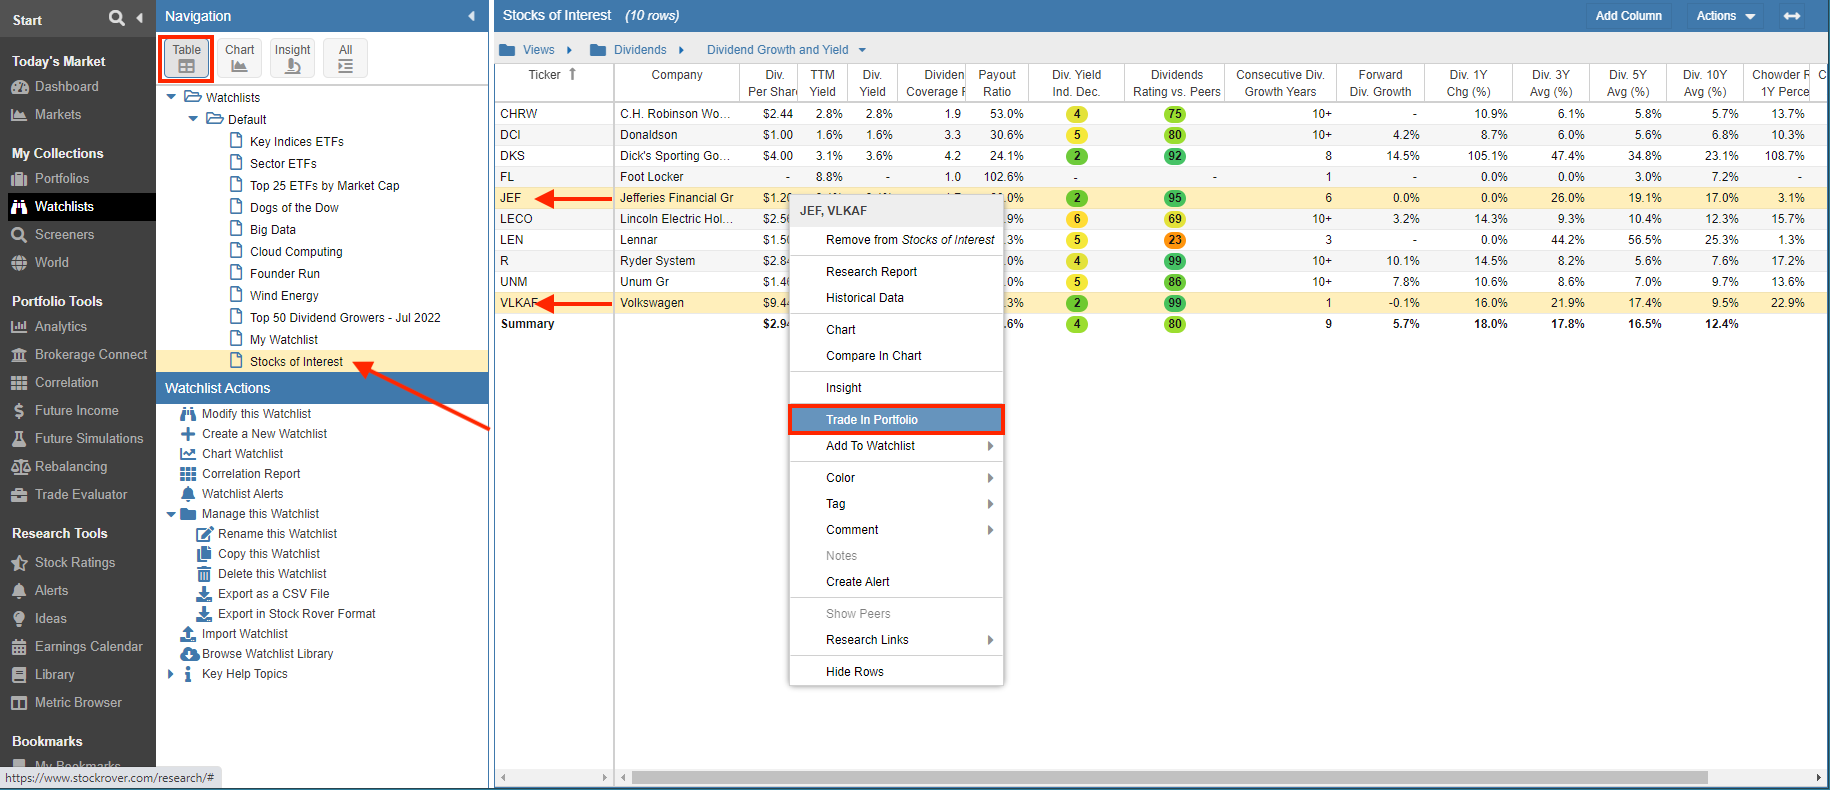Collapse the Watchlists tree folder
The height and width of the screenshot is (790, 1830).
pyautogui.click(x=171, y=97)
